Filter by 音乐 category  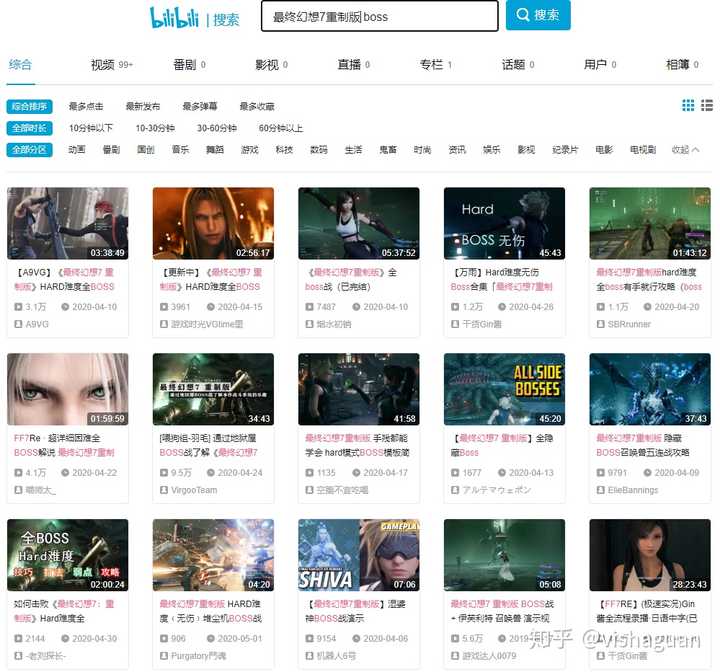tap(180, 150)
